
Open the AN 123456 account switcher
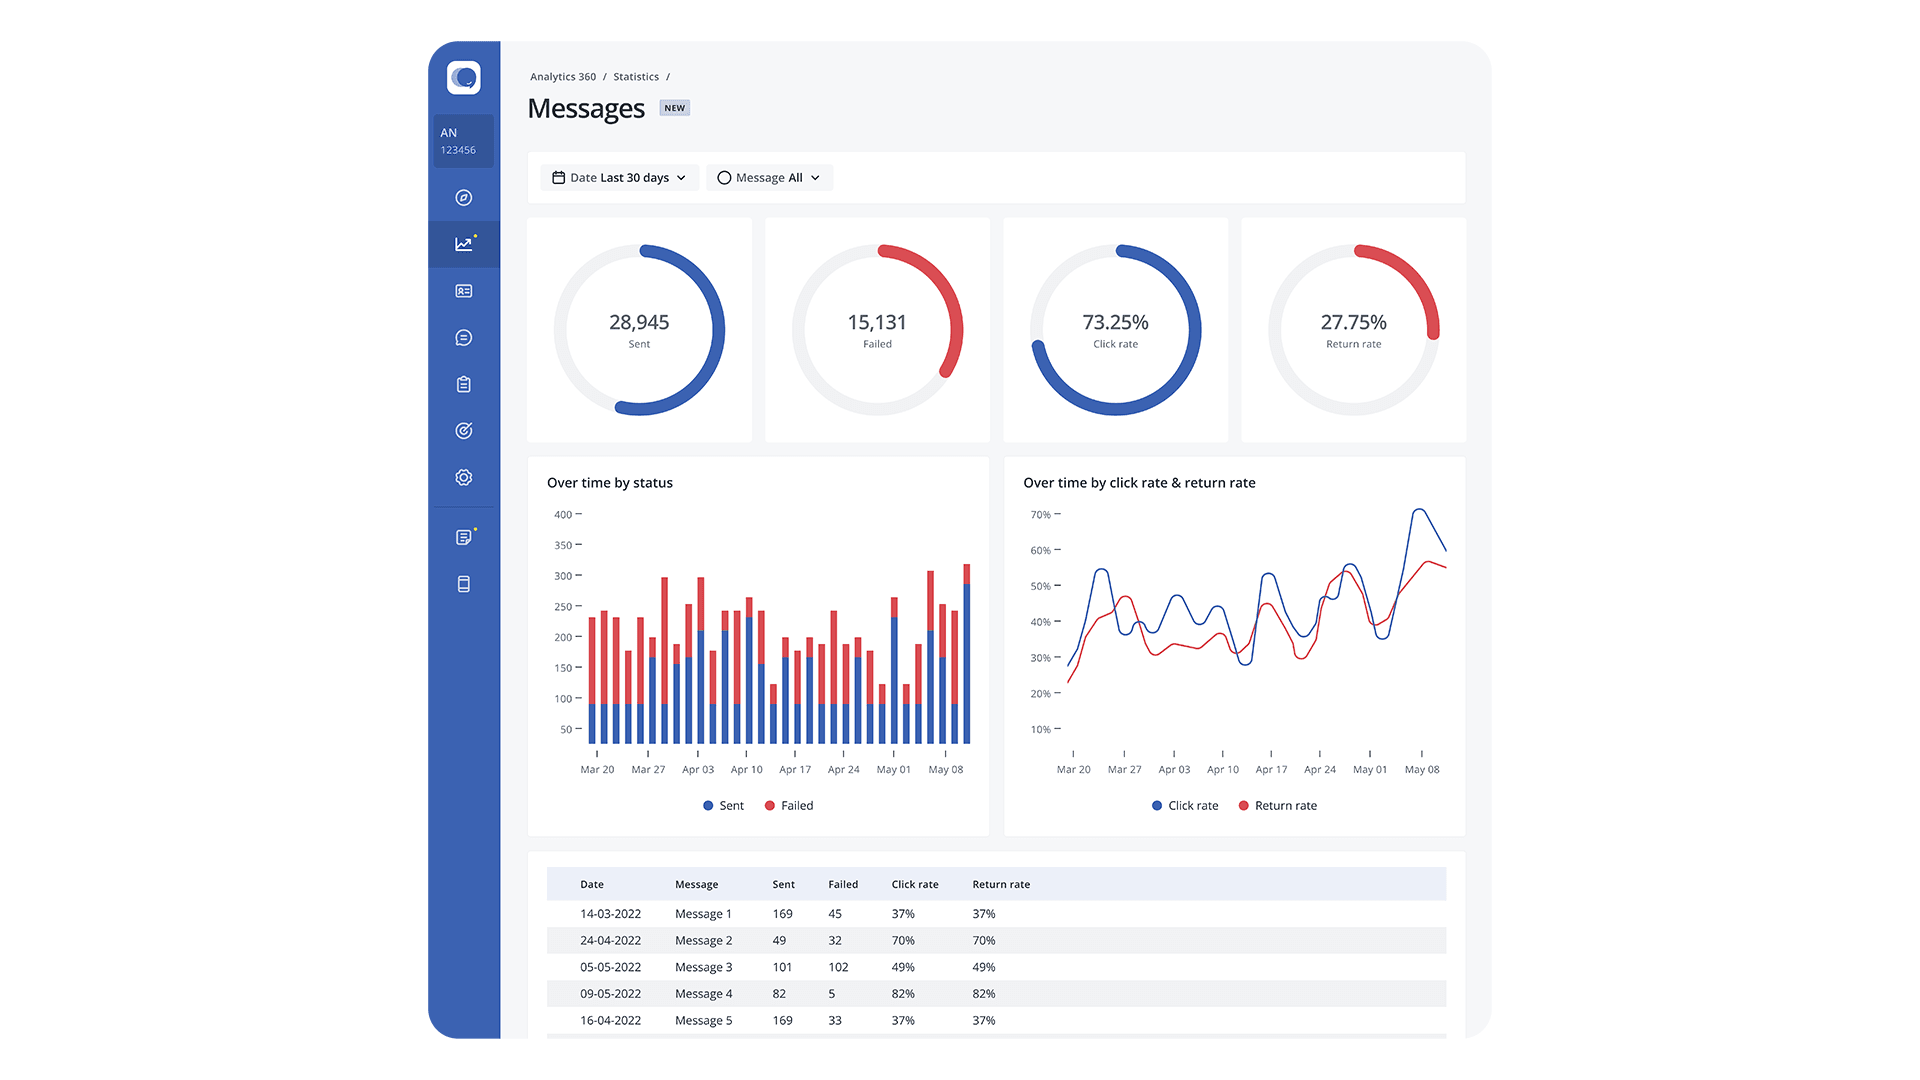click(463, 141)
